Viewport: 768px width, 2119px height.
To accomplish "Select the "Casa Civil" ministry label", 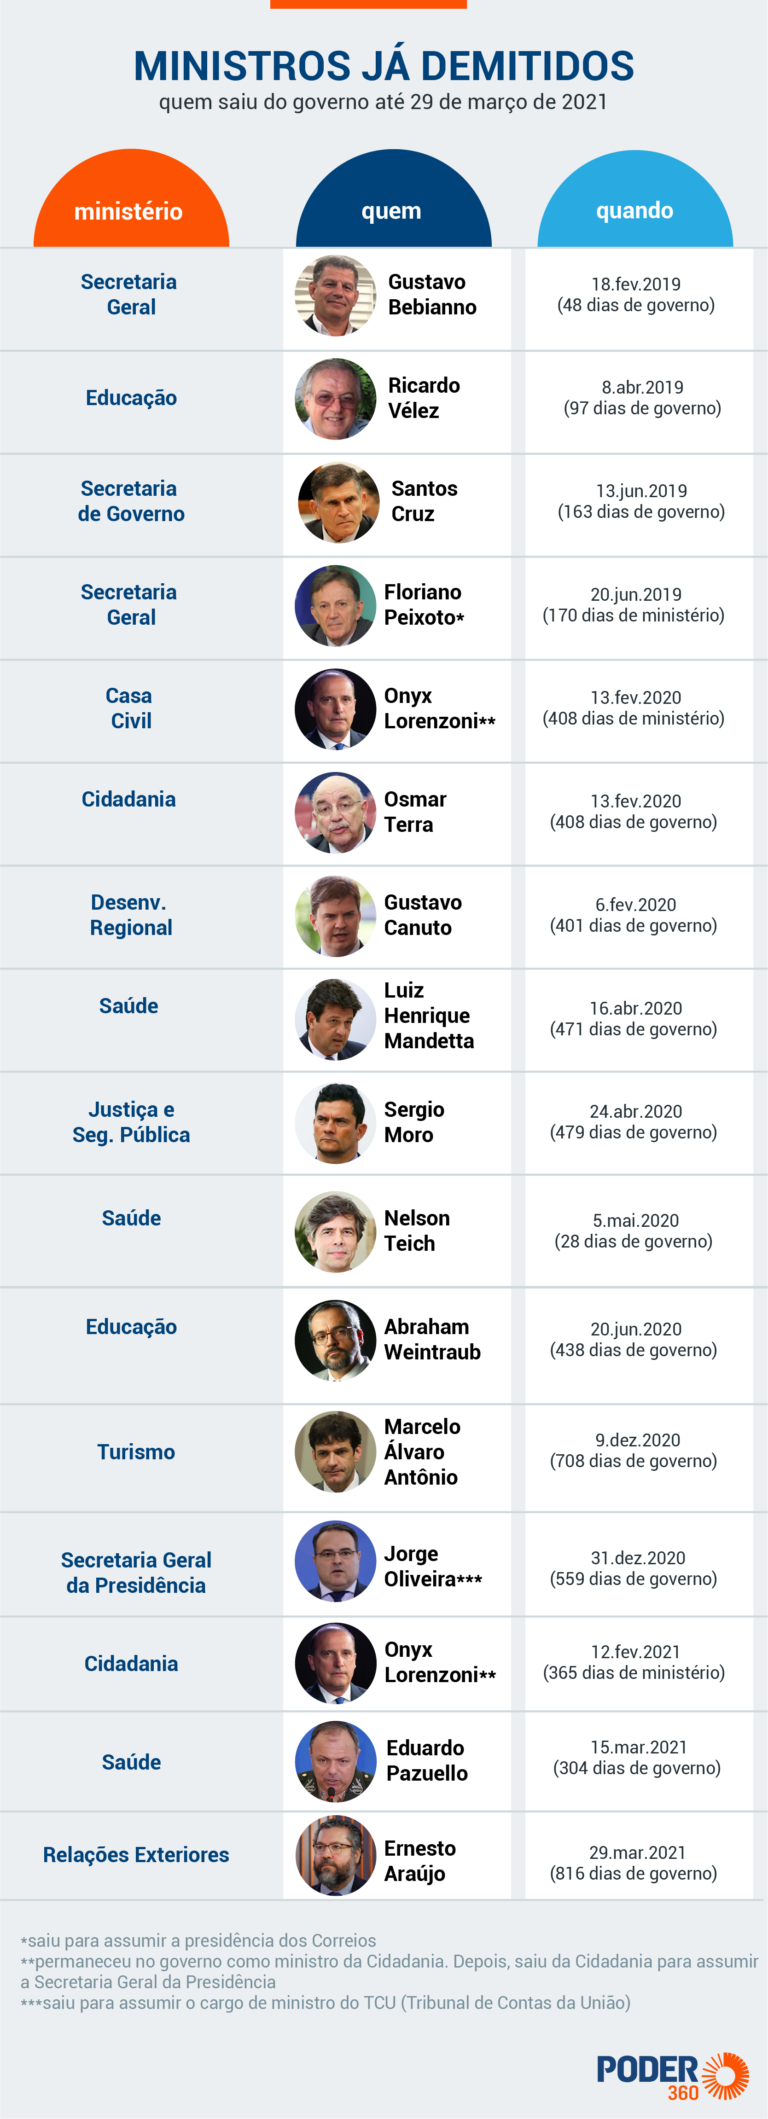I will point(130,708).
